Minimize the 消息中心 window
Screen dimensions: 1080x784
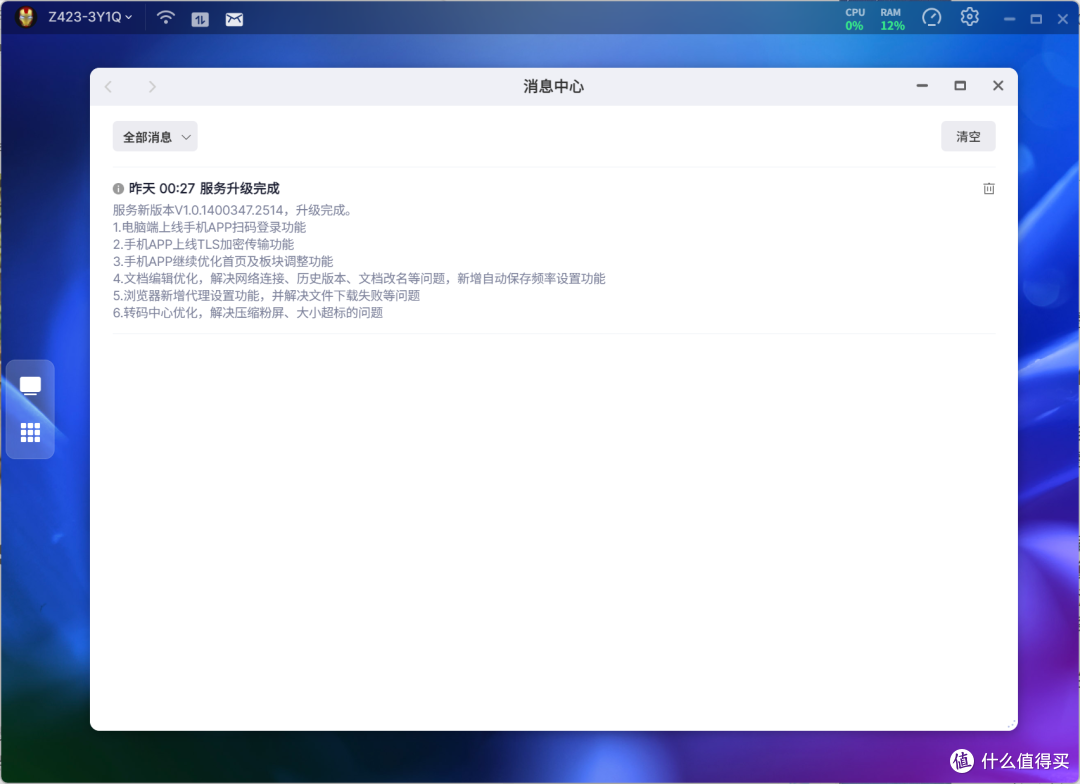click(921, 86)
